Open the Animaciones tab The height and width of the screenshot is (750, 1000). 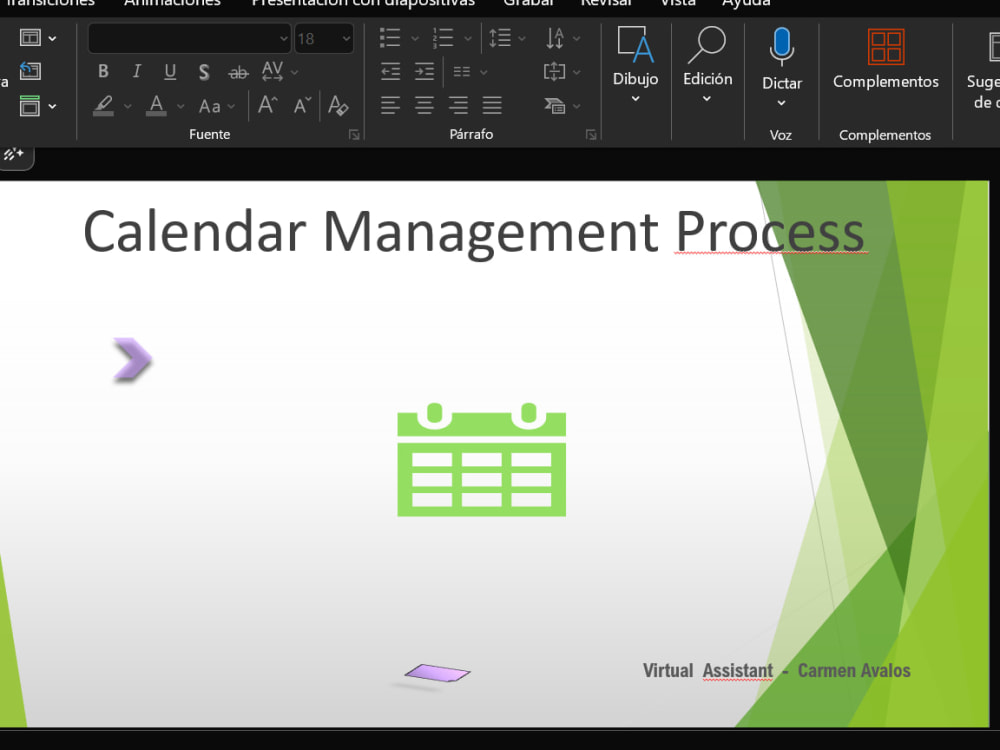click(x=172, y=3)
